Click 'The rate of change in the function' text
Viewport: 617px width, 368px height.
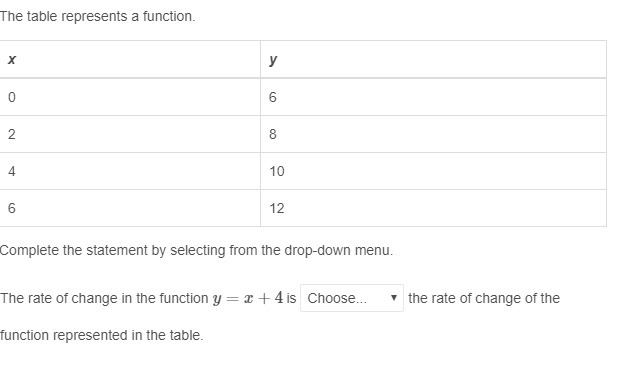click(x=104, y=298)
